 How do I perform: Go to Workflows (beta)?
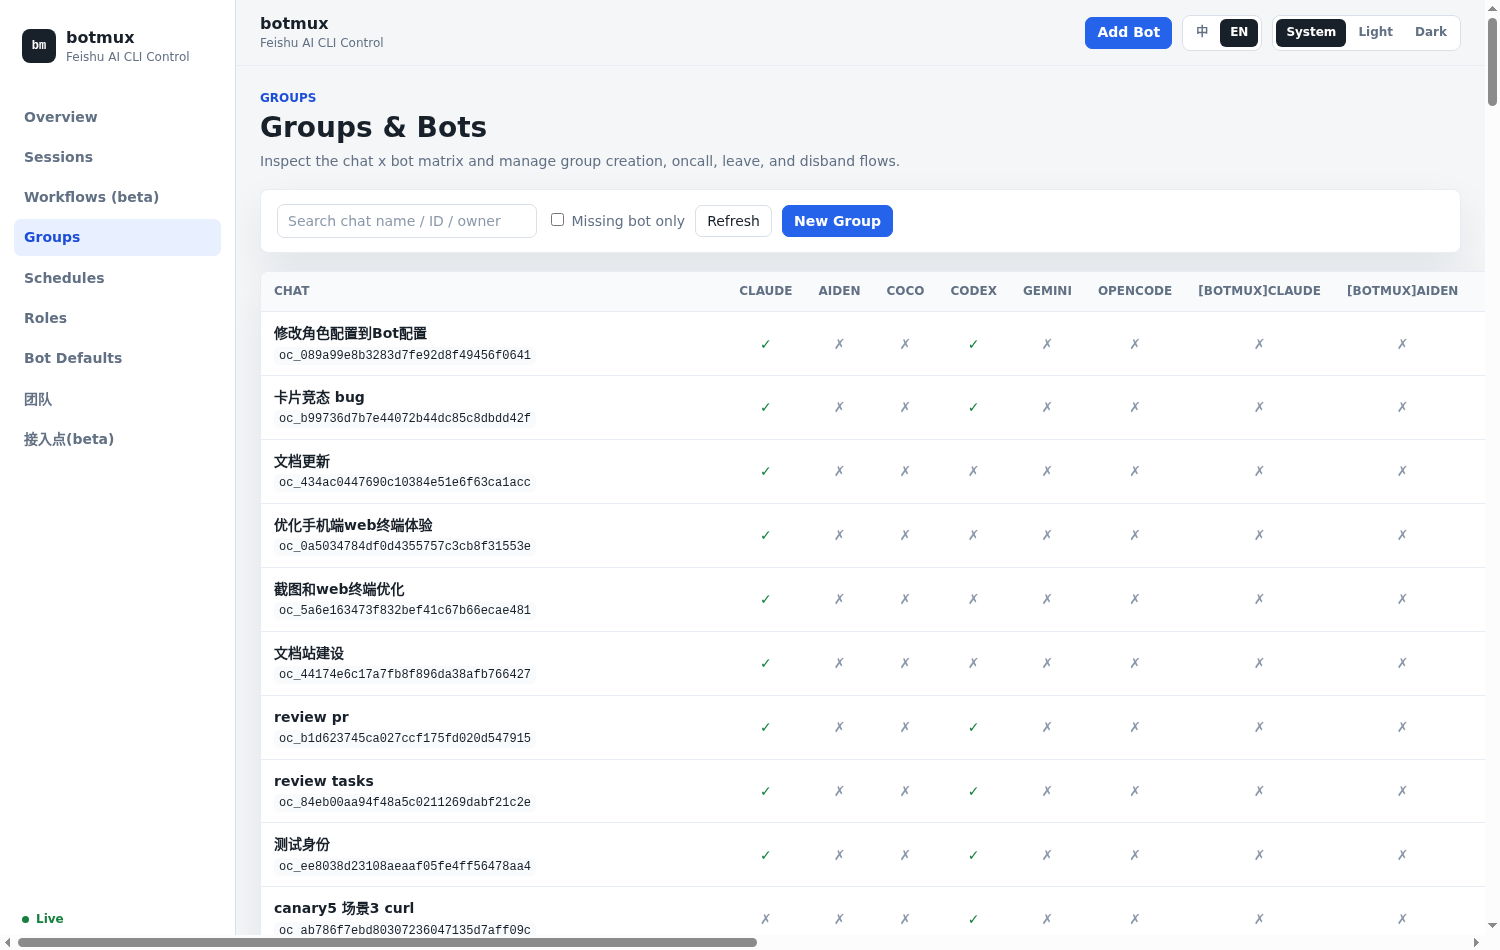pyautogui.click(x=118, y=197)
